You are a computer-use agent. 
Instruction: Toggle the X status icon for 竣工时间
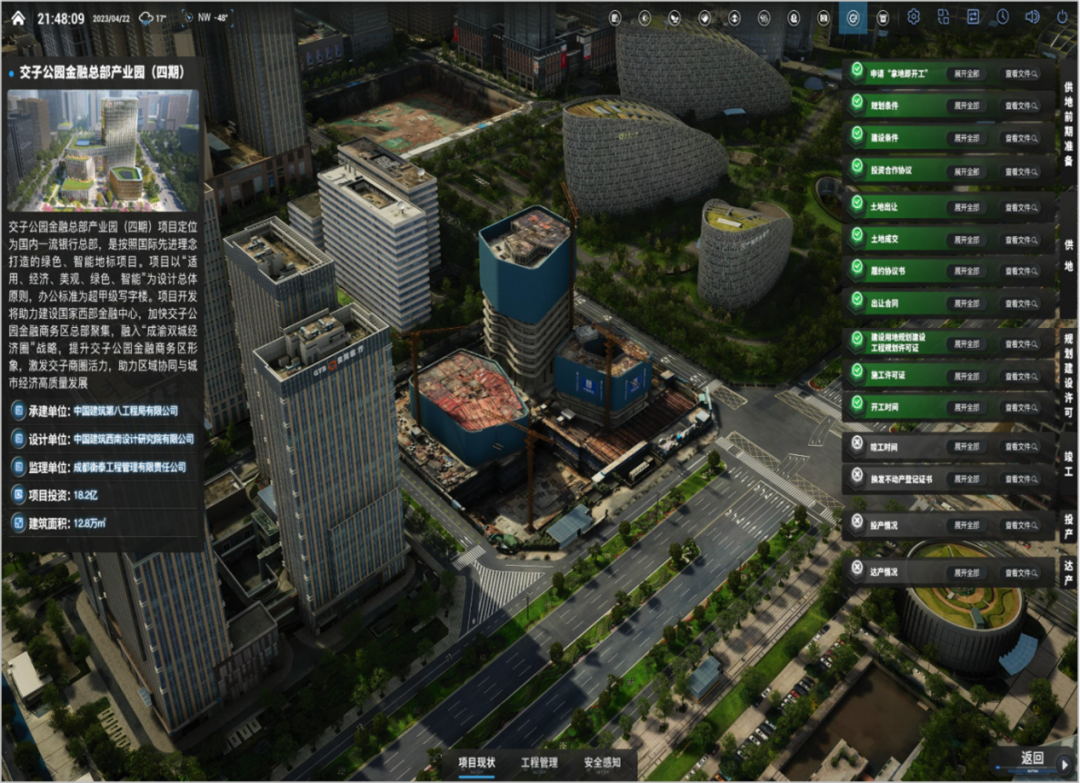857,442
